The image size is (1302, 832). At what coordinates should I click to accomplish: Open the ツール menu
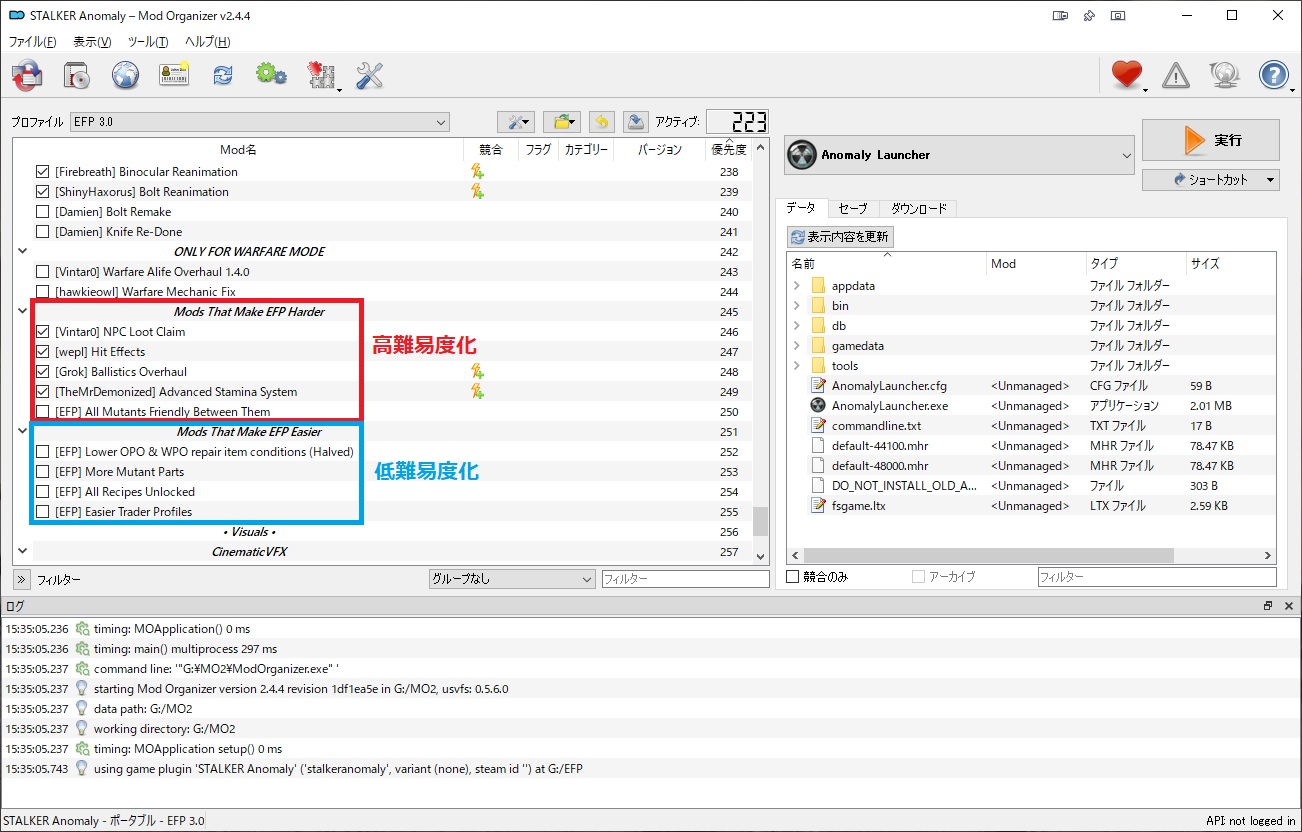148,42
